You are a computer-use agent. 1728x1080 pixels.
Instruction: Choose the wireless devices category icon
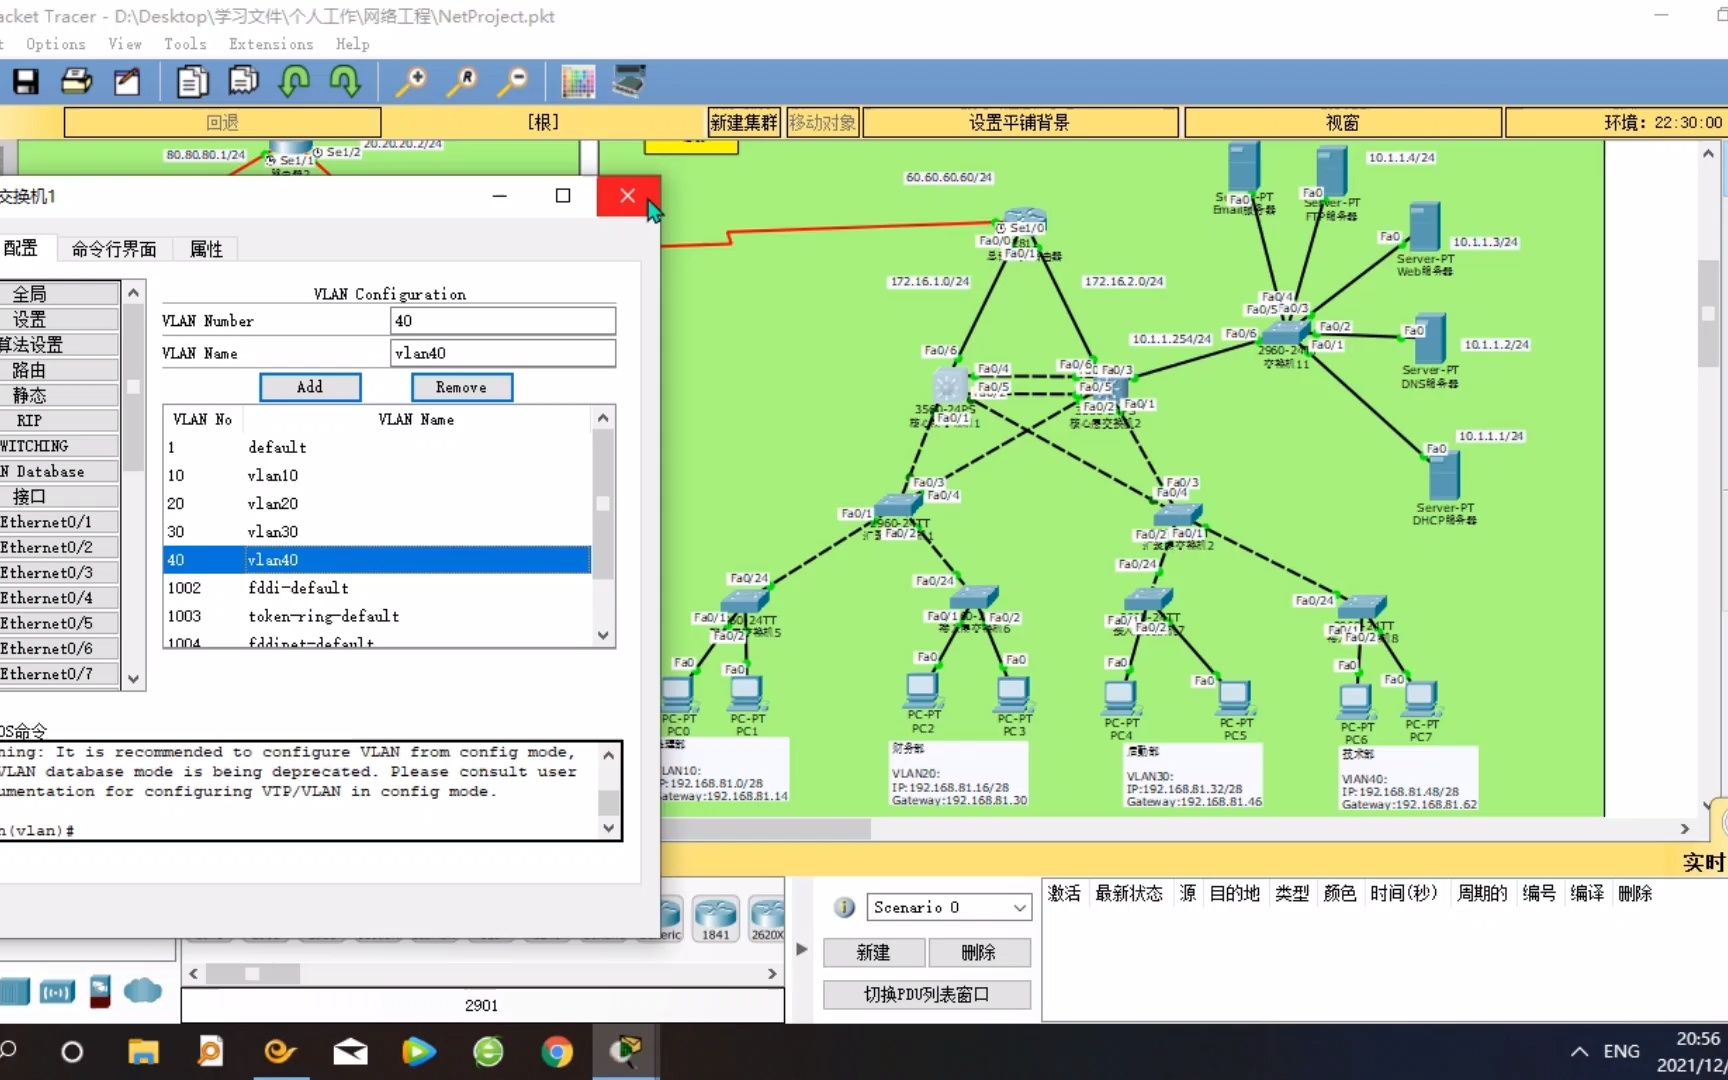[x=57, y=992]
